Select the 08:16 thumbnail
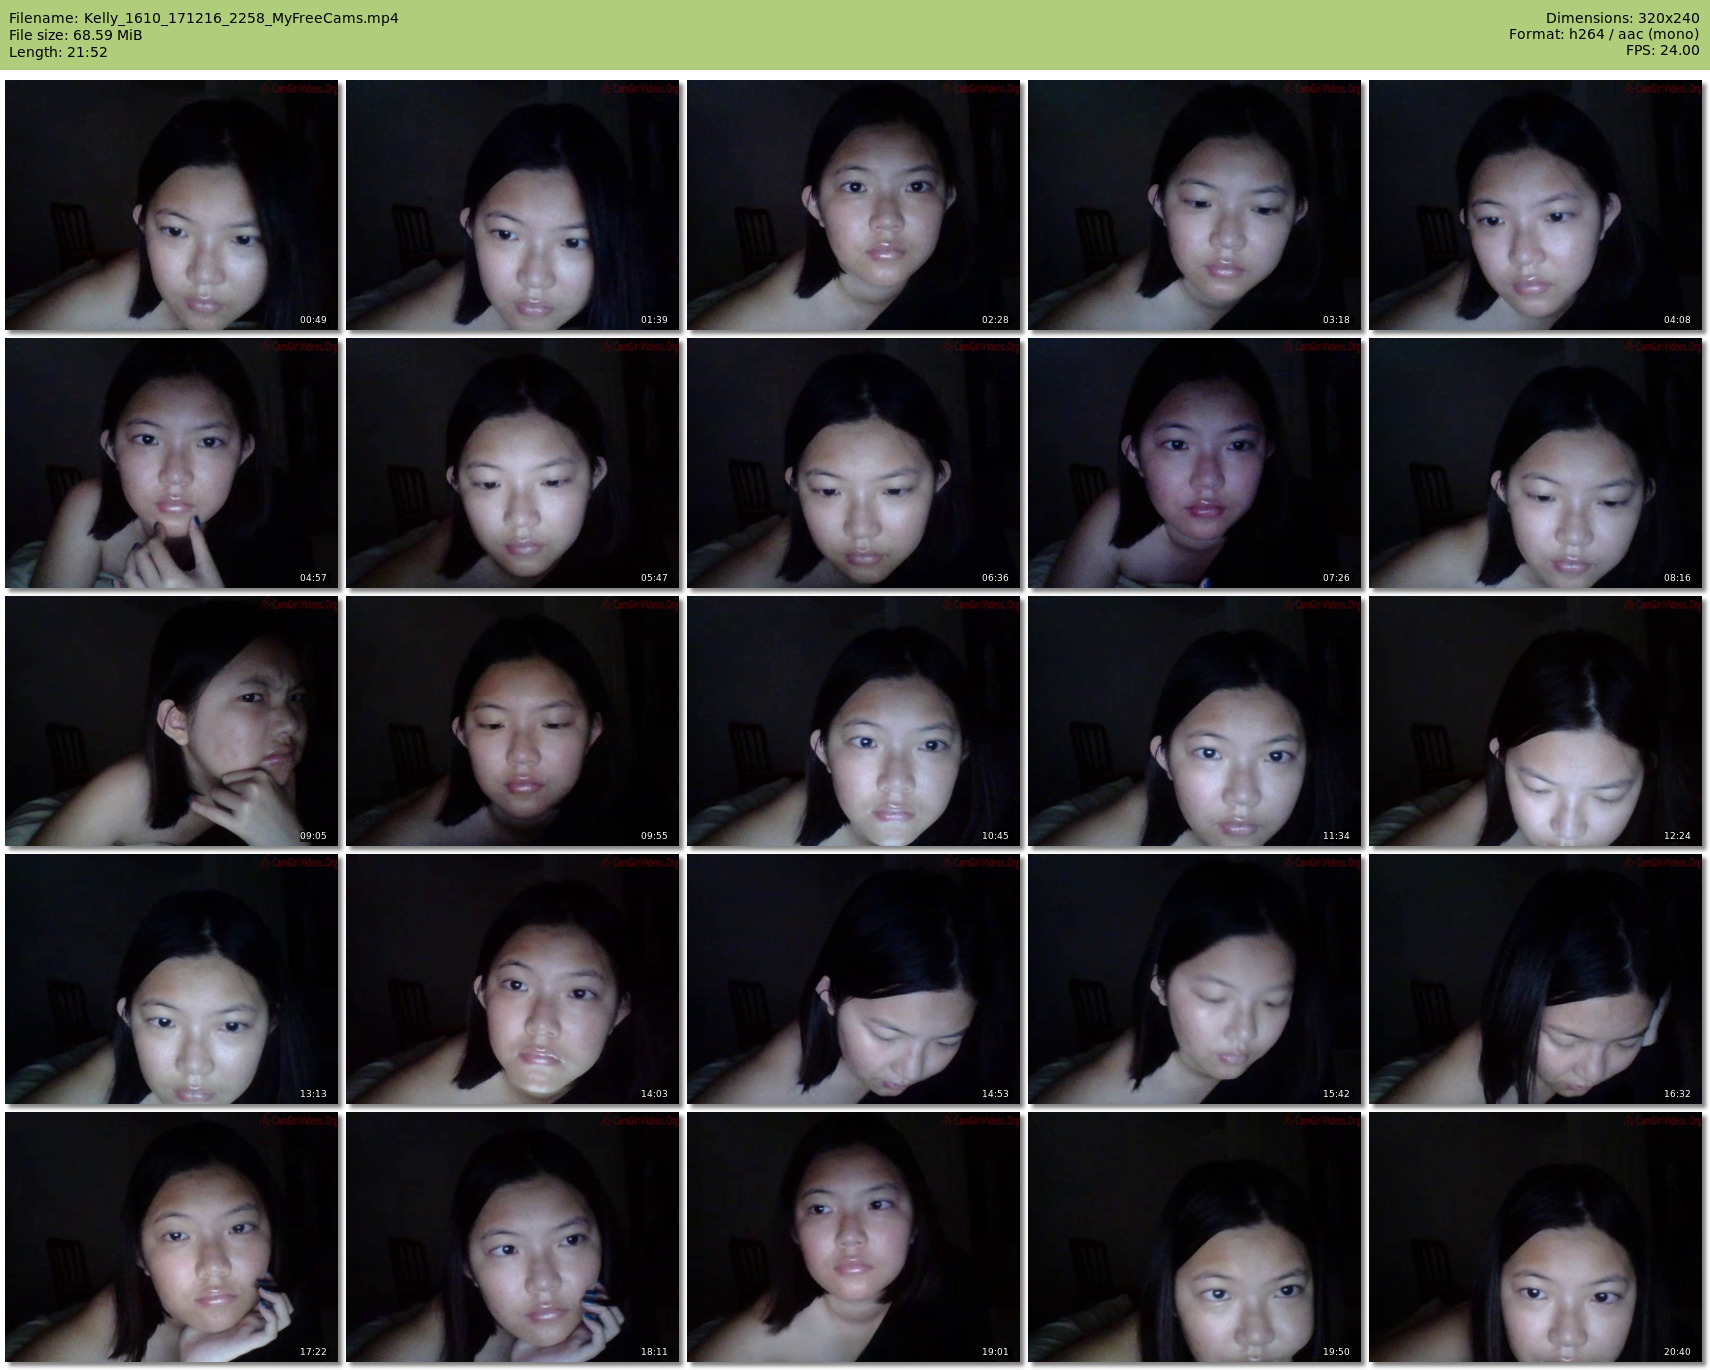 (1536, 463)
